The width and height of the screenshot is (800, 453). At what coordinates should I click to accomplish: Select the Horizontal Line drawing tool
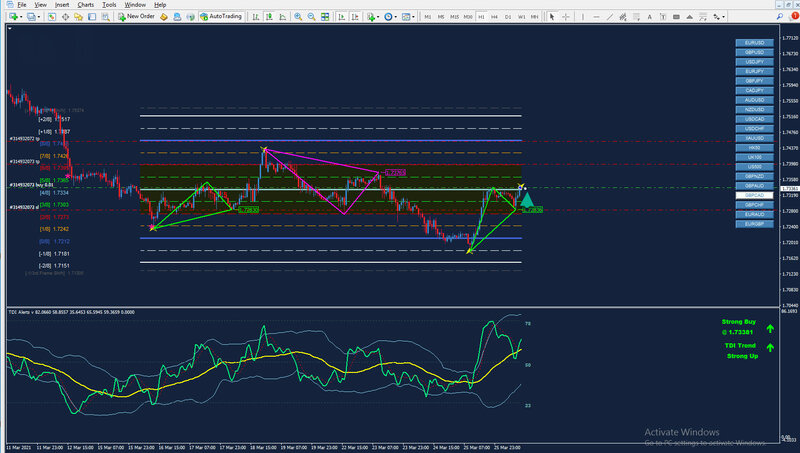point(596,17)
